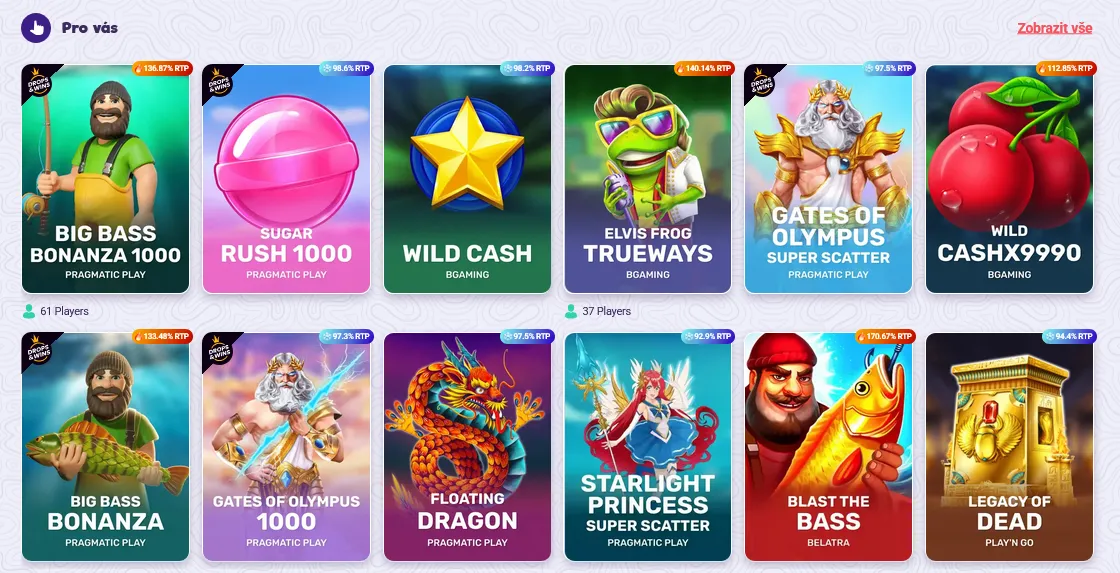Open the Big Bass Bonanza fish tile
The height and width of the screenshot is (573, 1120).
106,447
